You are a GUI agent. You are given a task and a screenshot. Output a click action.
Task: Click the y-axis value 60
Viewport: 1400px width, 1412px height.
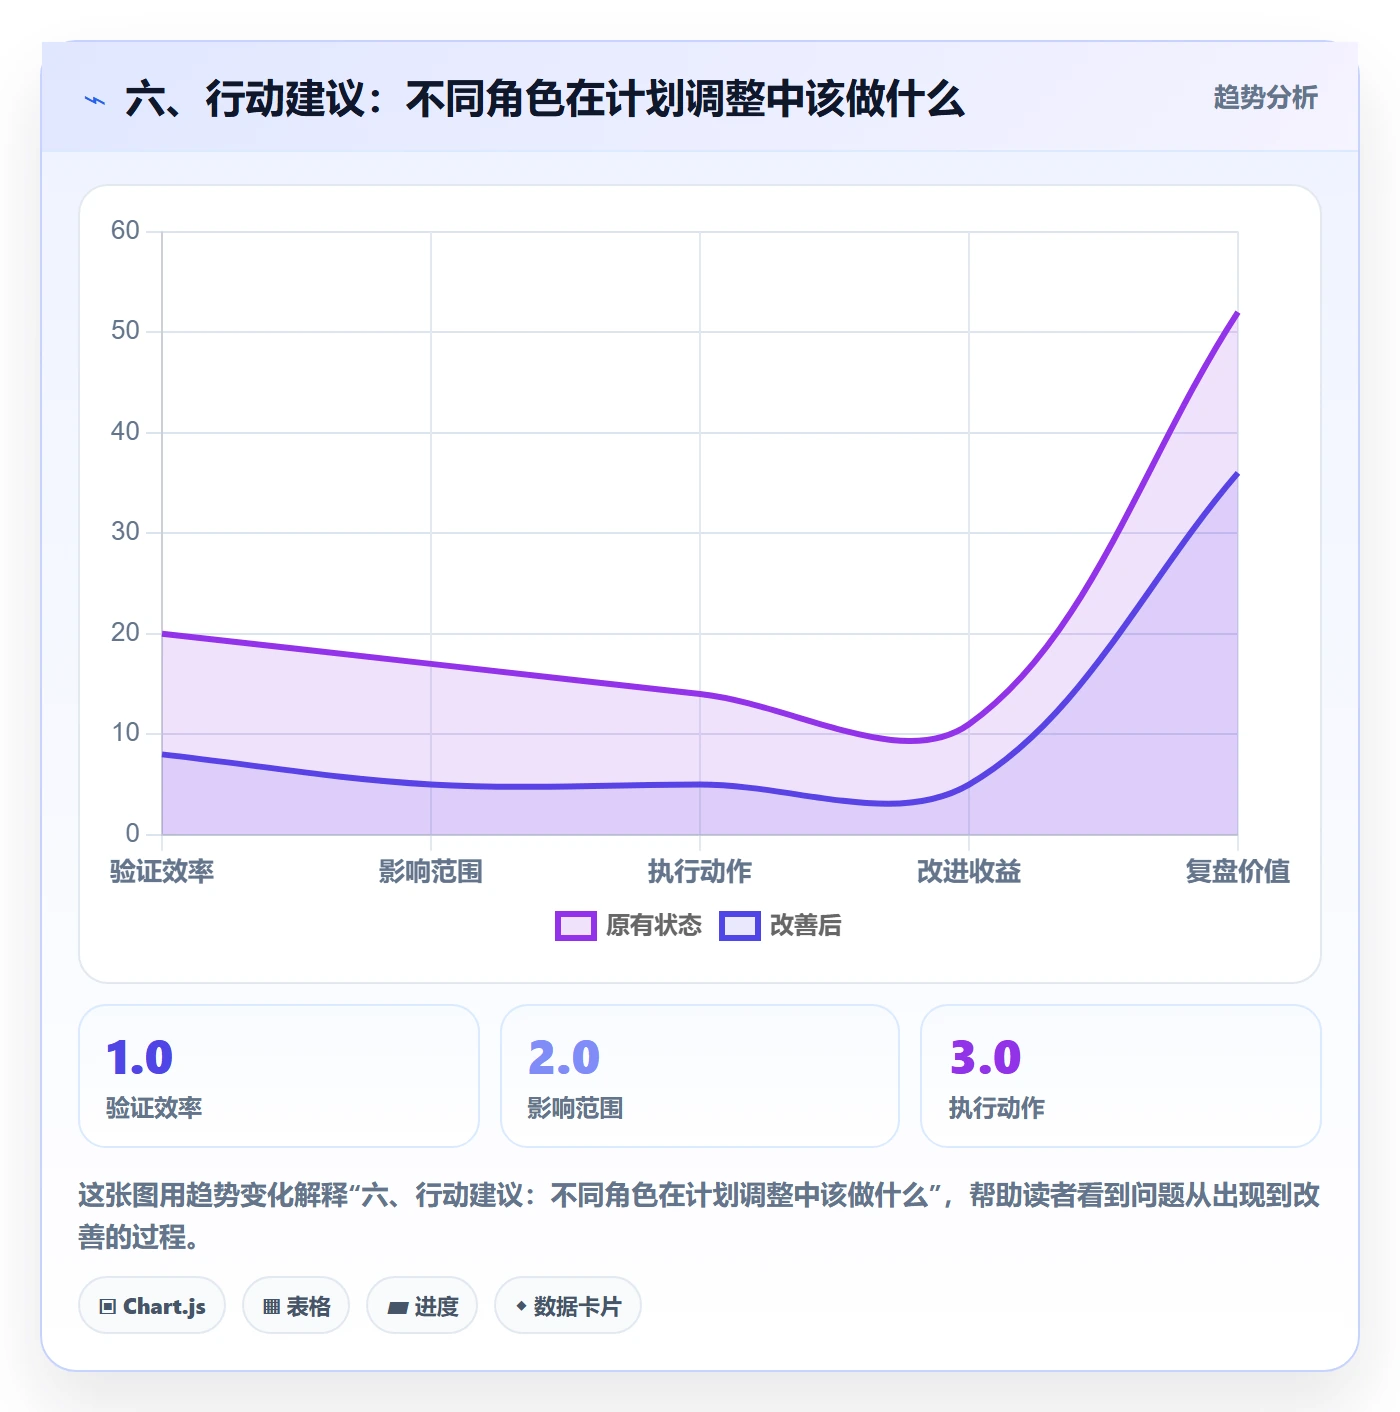click(125, 231)
